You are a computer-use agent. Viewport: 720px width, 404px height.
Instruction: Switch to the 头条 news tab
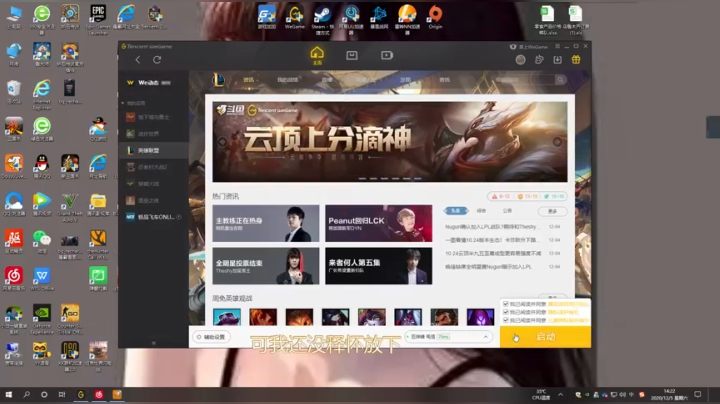click(x=456, y=211)
